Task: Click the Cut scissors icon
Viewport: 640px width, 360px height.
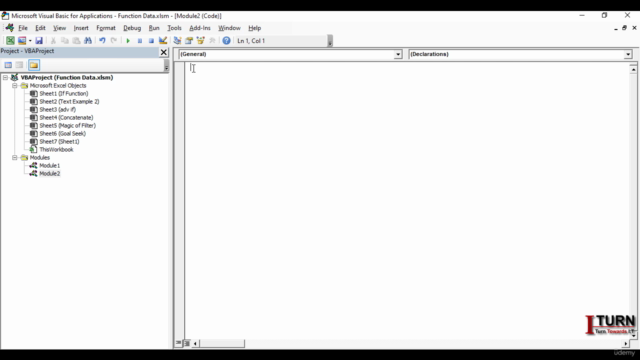Action: (53, 40)
